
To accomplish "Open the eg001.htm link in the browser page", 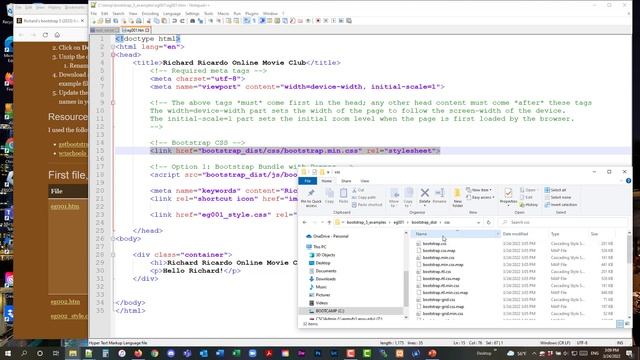I will [65, 207].
